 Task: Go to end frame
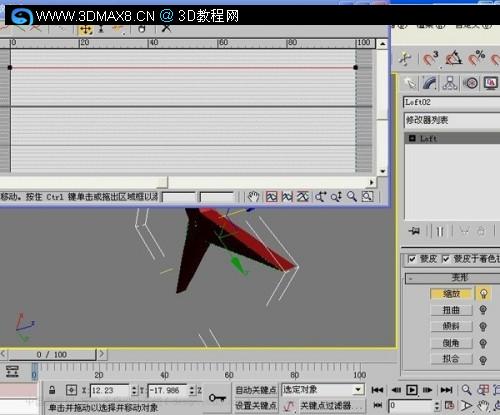click(447, 390)
